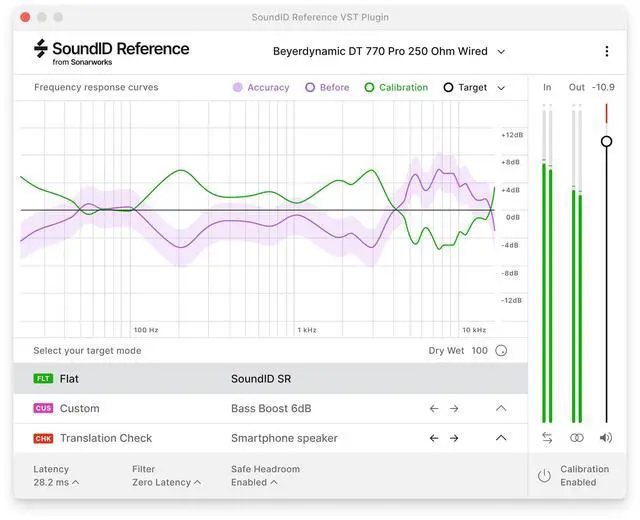Switch to next Translation Check device arrow

pyautogui.click(x=454, y=438)
